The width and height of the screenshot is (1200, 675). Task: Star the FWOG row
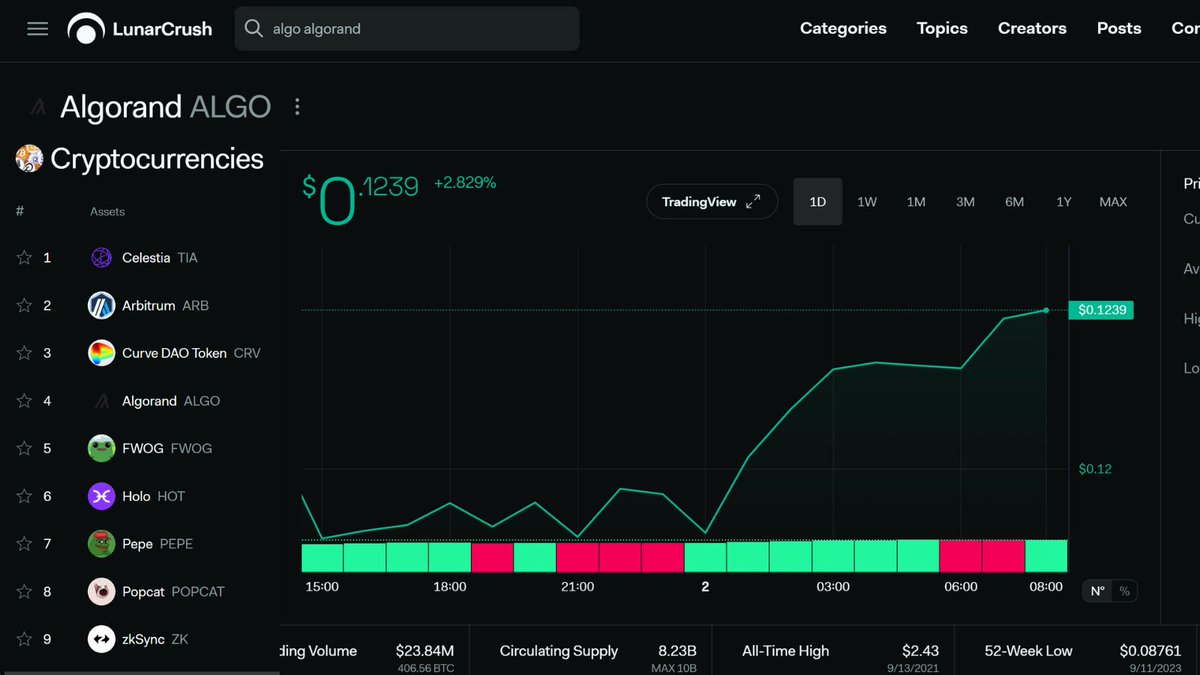24,449
